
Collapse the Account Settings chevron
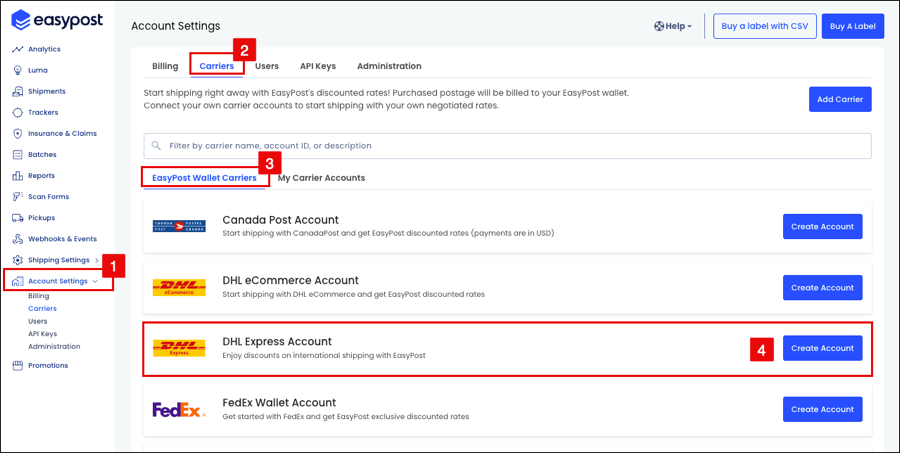click(x=95, y=281)
